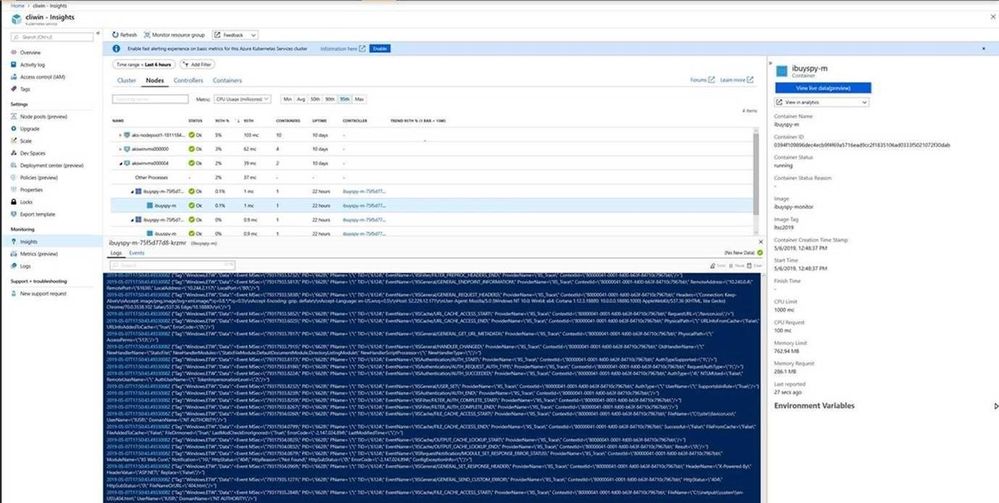Open the Information here link
This screenshot has width=999, height=503.
343,48
